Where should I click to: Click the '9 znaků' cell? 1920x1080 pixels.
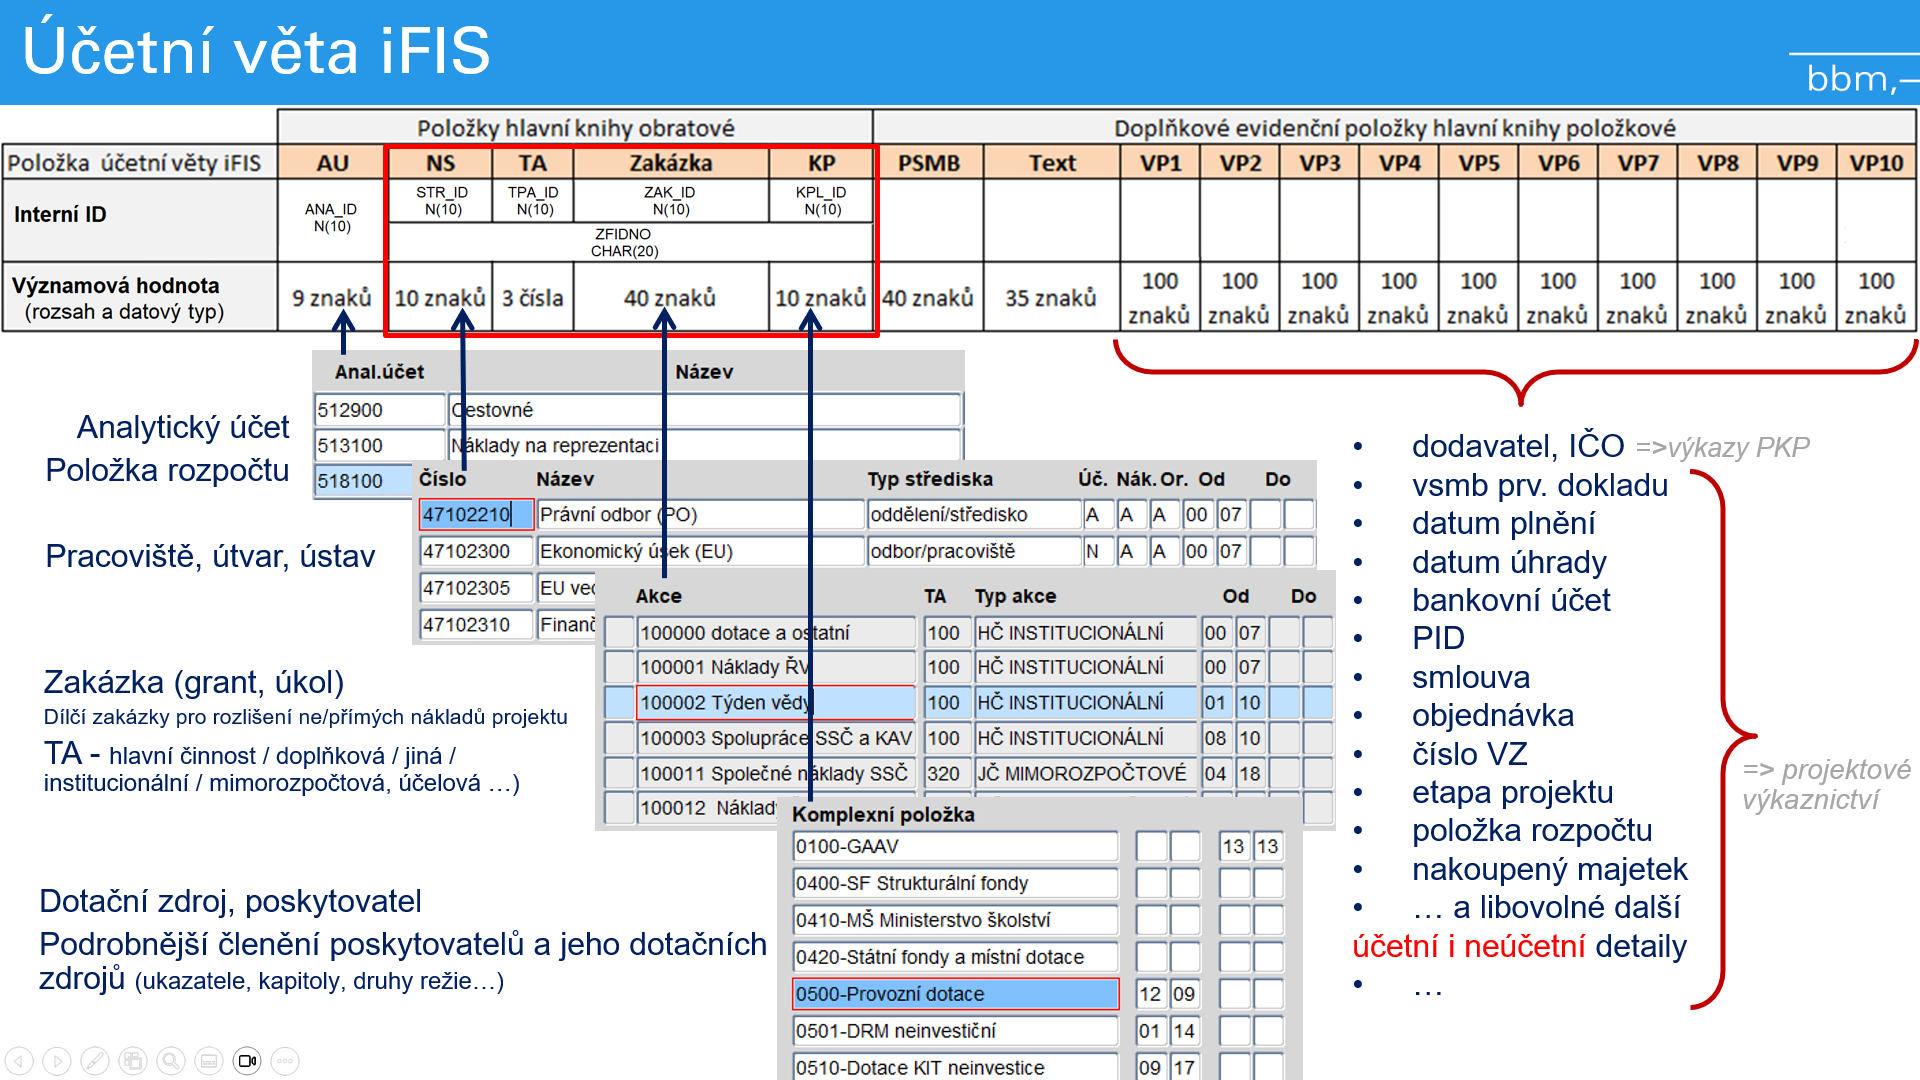[331, 298]
